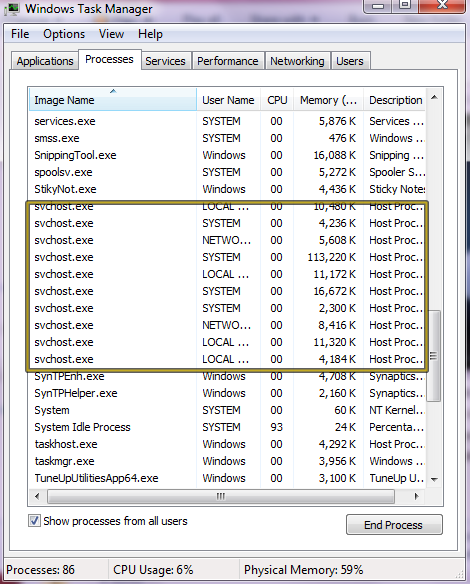Click the horizontal scrollbar right arrow

pyautogui.click(x=417, y=496)
